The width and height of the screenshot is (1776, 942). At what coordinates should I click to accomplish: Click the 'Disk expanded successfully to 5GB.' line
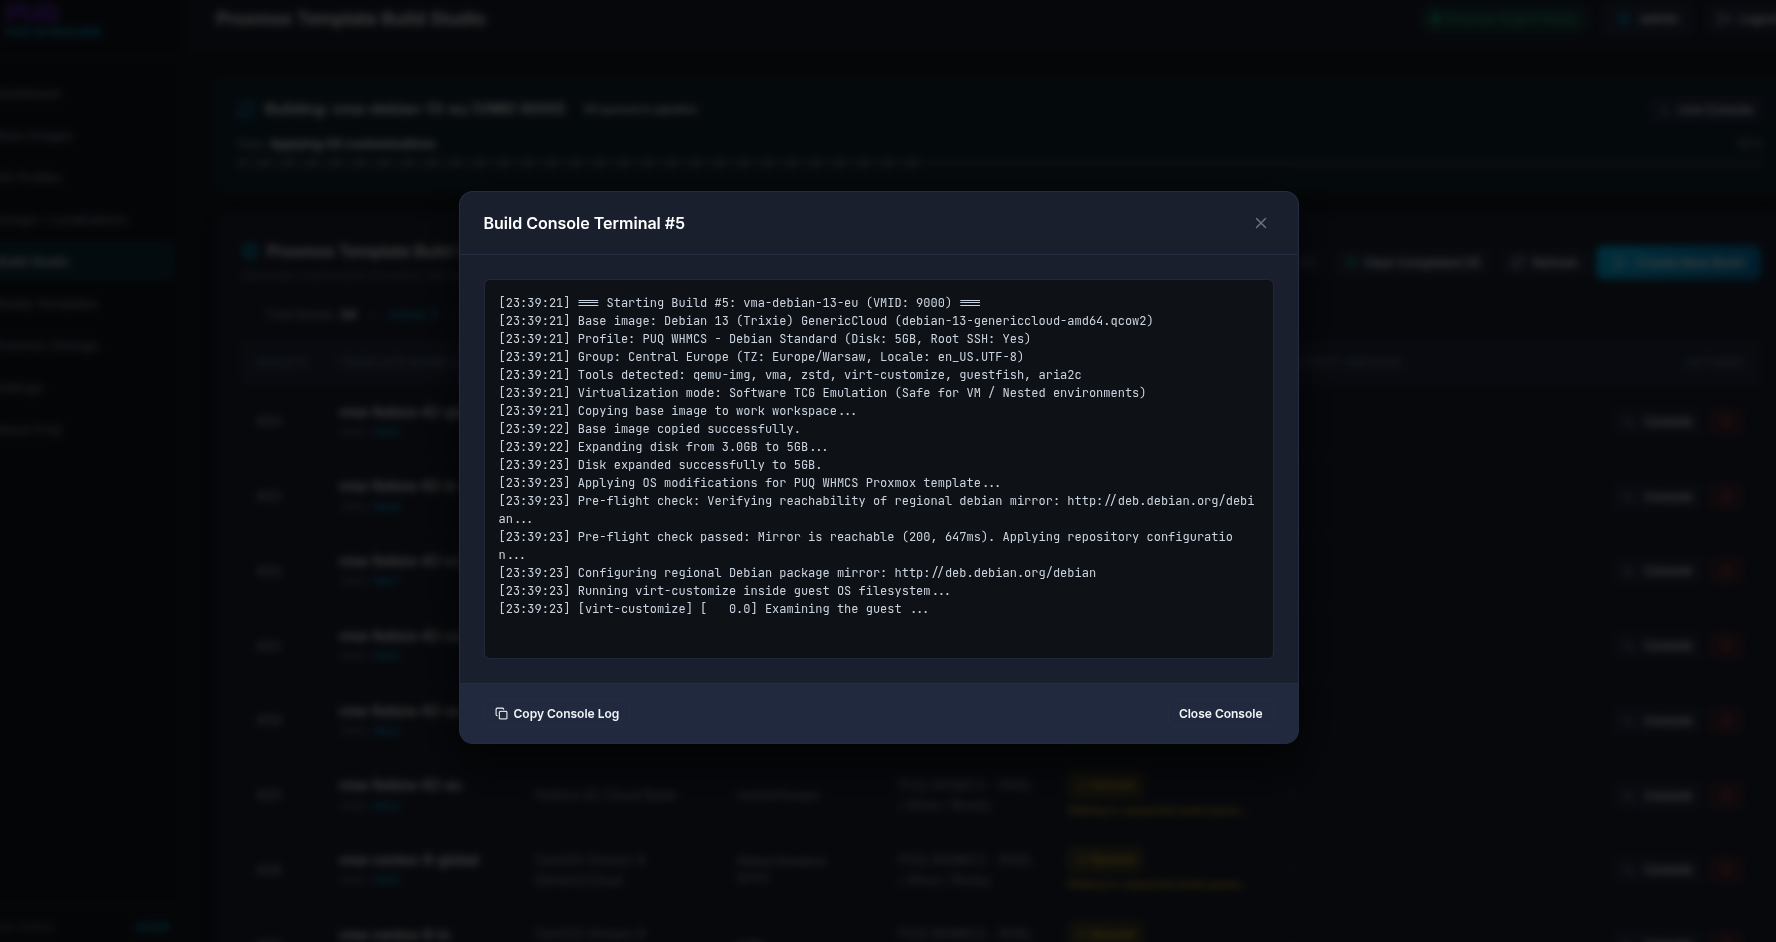click(x=660, y=465)
